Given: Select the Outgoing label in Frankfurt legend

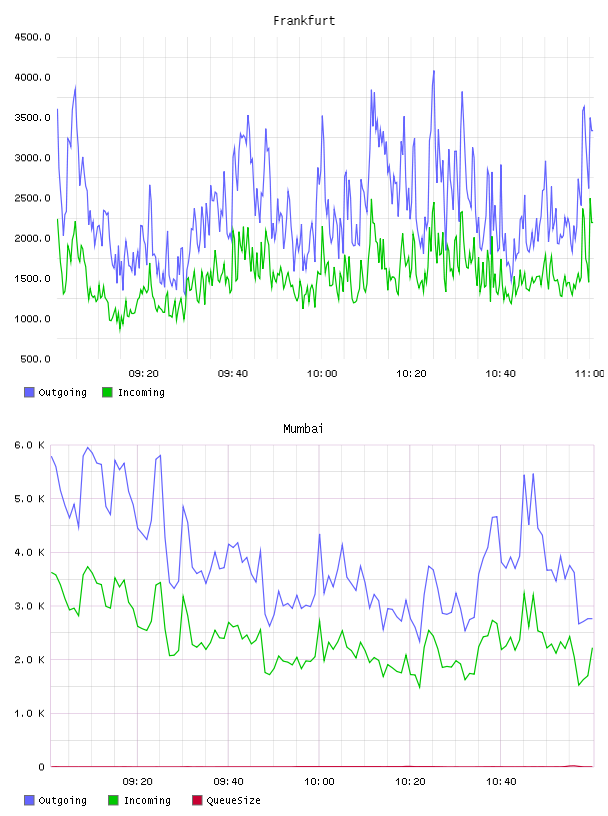Looking at the screenshot, I should pyautogui.click(x=62, y=392).
